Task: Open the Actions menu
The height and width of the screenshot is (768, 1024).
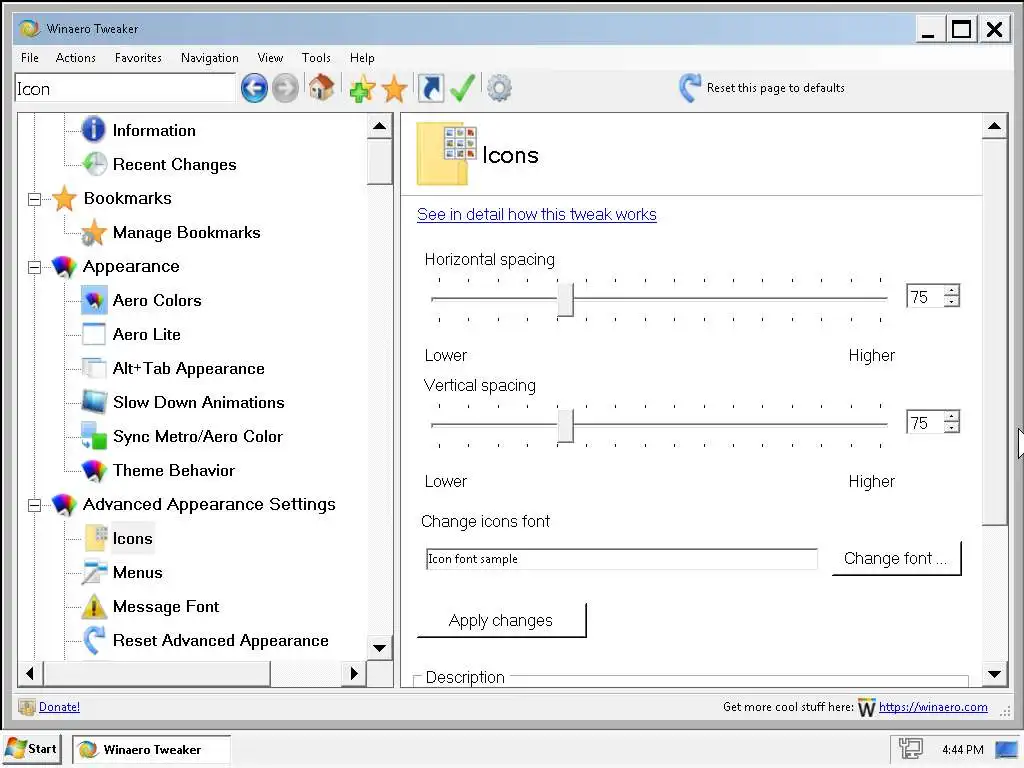Action: tap(76, 57)
